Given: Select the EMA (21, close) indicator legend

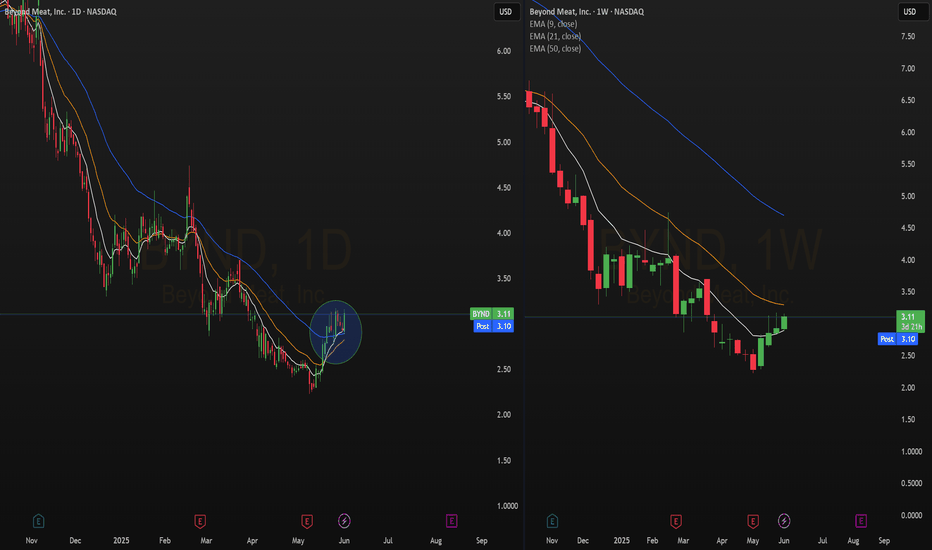Looking at the screenshot, I should coord(555,36).
